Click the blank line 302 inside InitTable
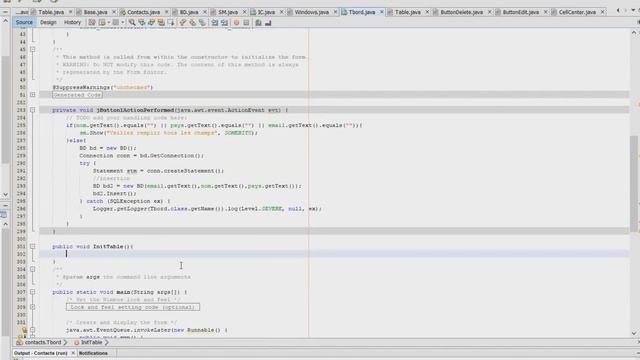The width and height of the screenshot is (640, 360). pyautogui.click(x=334, y=254)
